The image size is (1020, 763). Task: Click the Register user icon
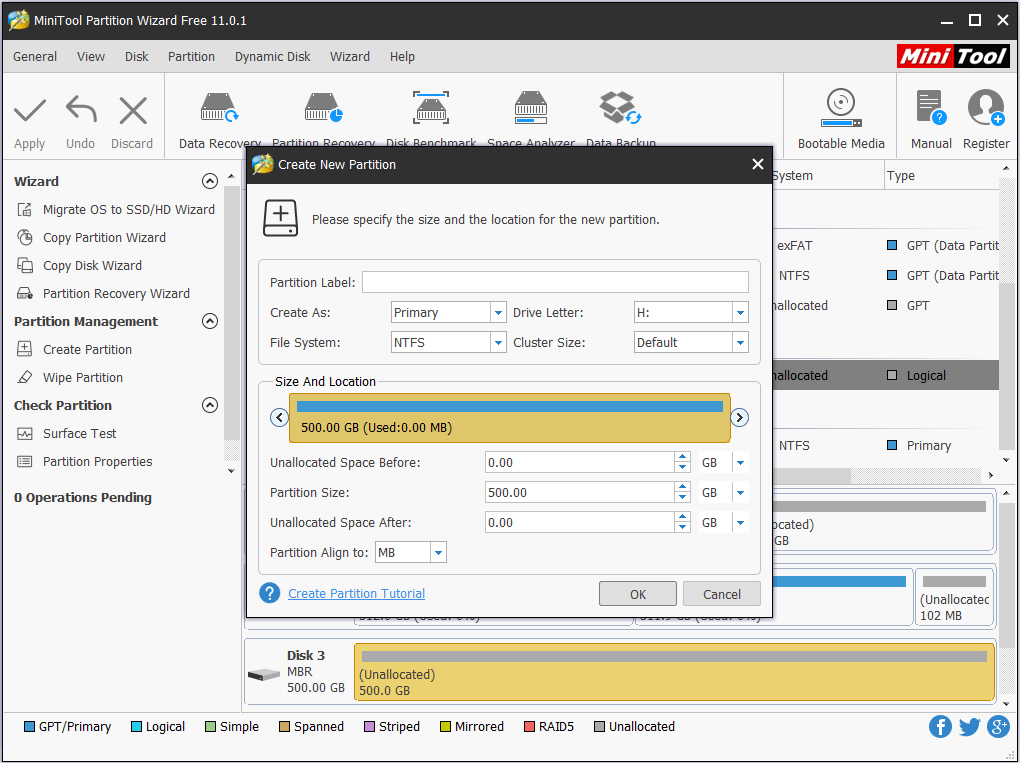[x=985, y=108]
